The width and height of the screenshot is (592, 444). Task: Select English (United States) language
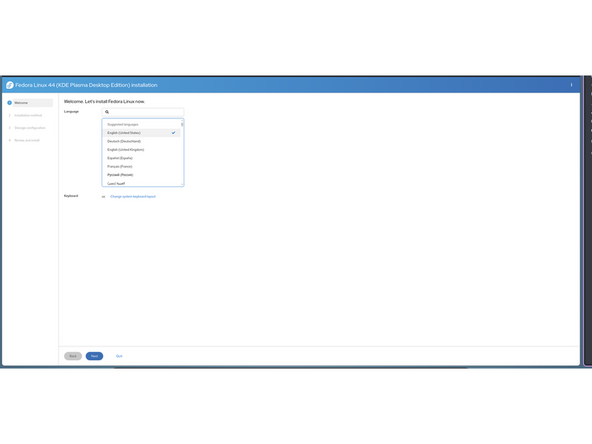click(142, 133)
